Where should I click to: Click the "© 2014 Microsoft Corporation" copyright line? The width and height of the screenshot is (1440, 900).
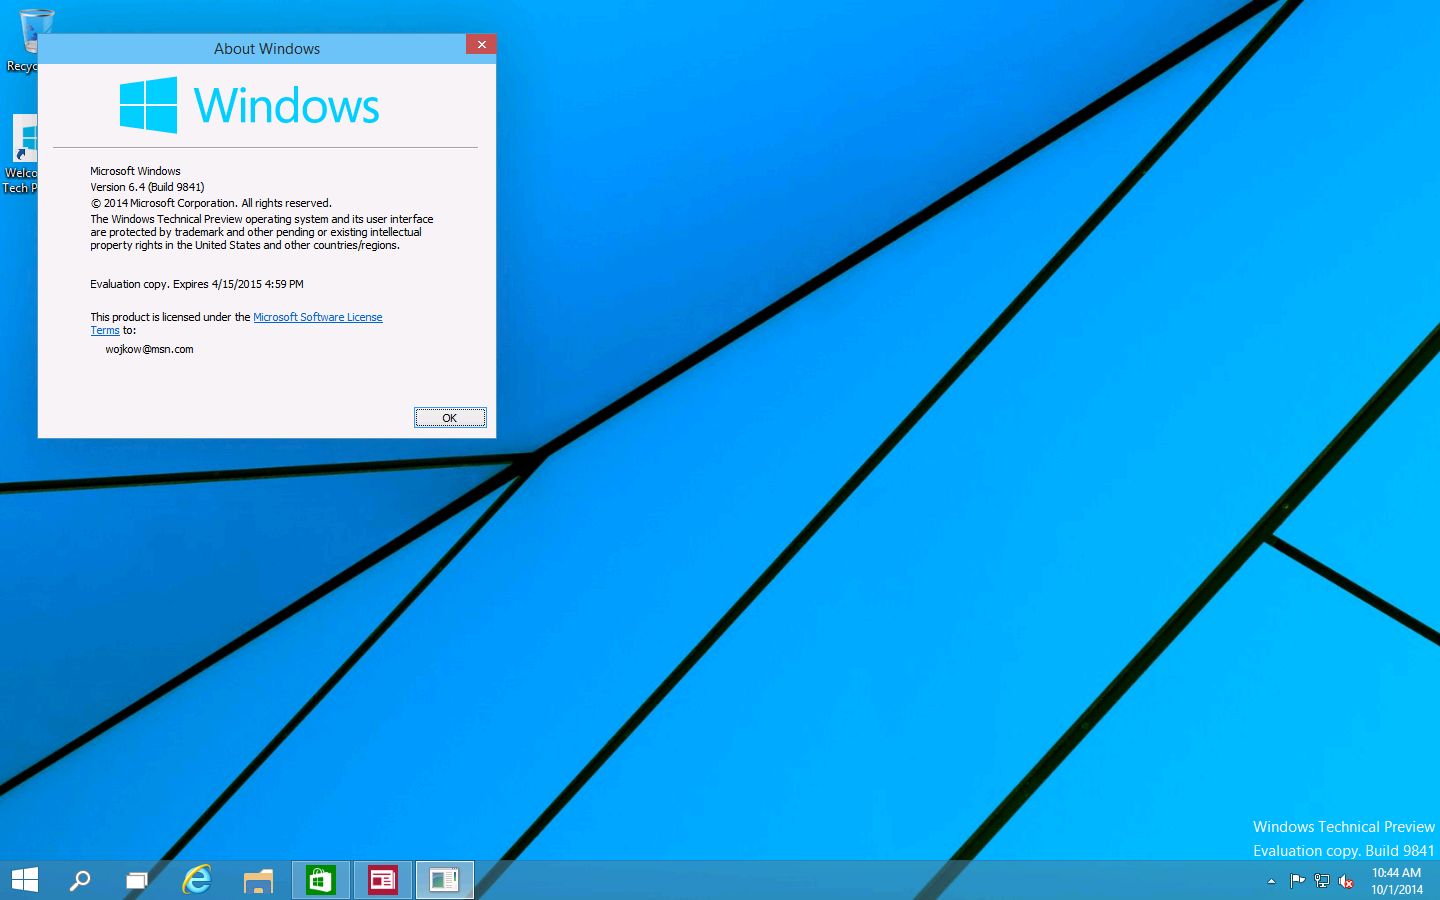coord(211,203)
